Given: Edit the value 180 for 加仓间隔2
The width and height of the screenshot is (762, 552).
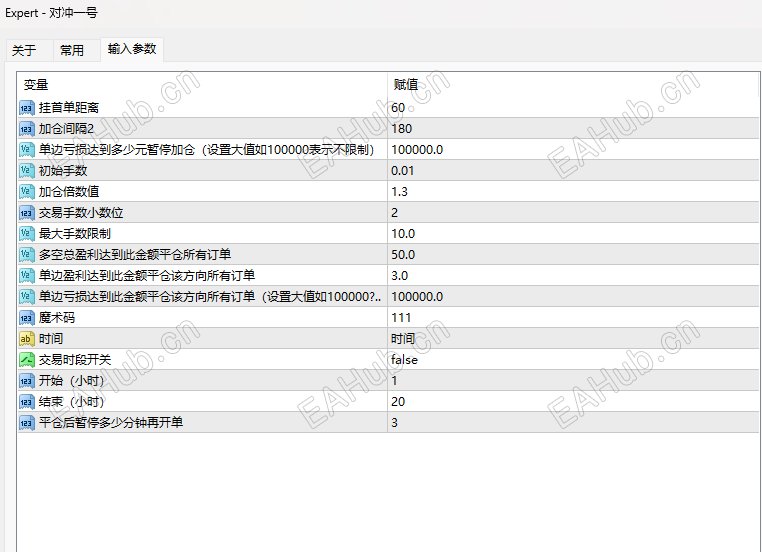Looking at the screenshot, I should (x=573, y=129).
